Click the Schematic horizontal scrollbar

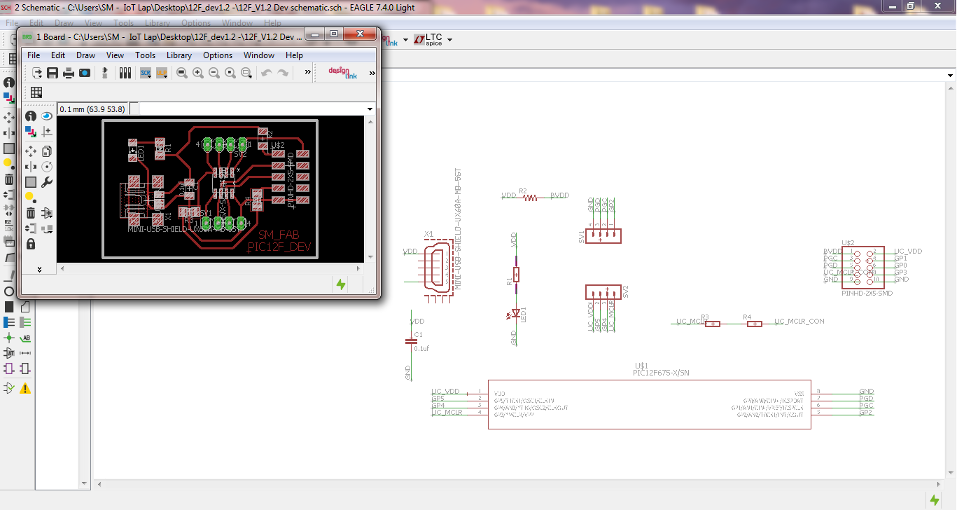click(x=519, y=484)
